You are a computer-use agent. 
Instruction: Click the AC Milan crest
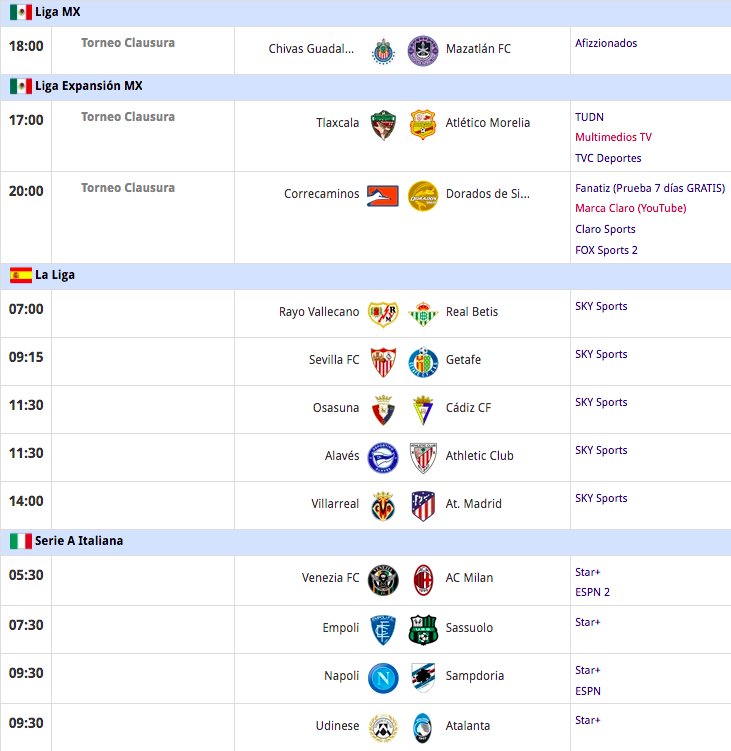[423, 580]
